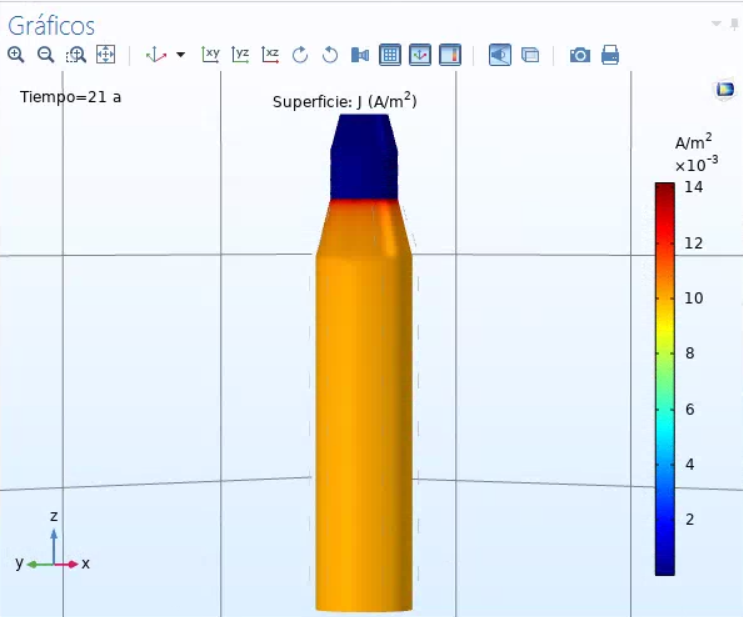Switch to the yz plane view
The height and width of the screenshot is (617, 743).
(241, 55)
